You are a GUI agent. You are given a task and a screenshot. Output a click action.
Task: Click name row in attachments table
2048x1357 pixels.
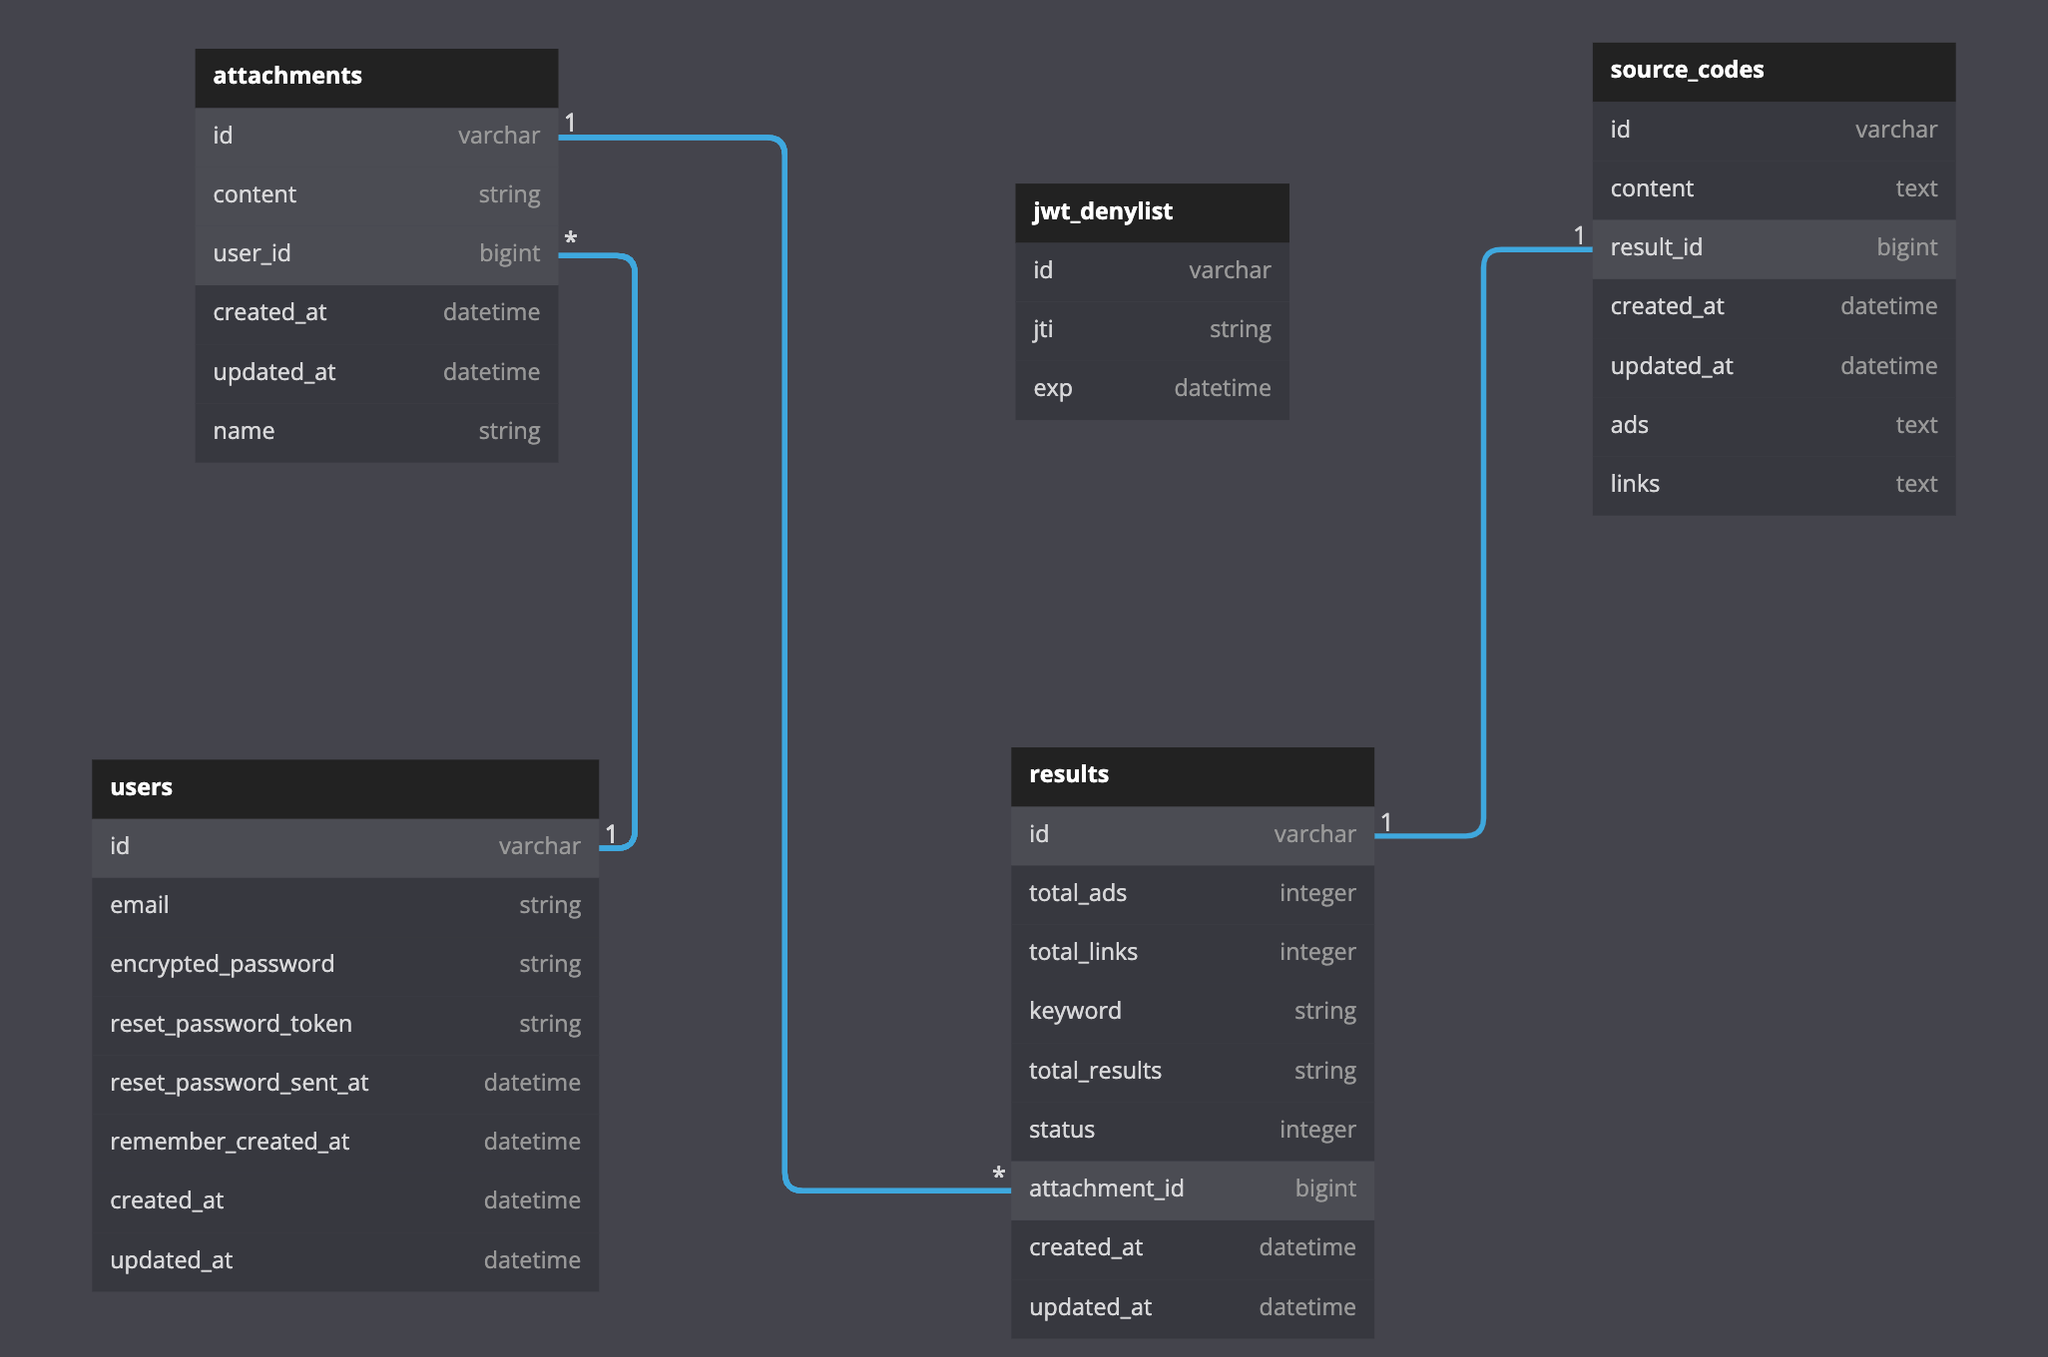coord(376,432)
